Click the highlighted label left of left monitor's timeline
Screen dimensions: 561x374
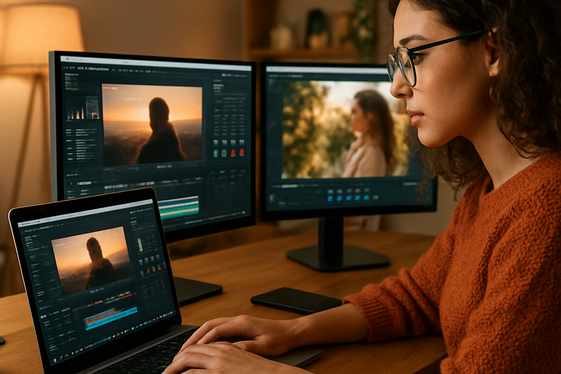click(84, 183)
